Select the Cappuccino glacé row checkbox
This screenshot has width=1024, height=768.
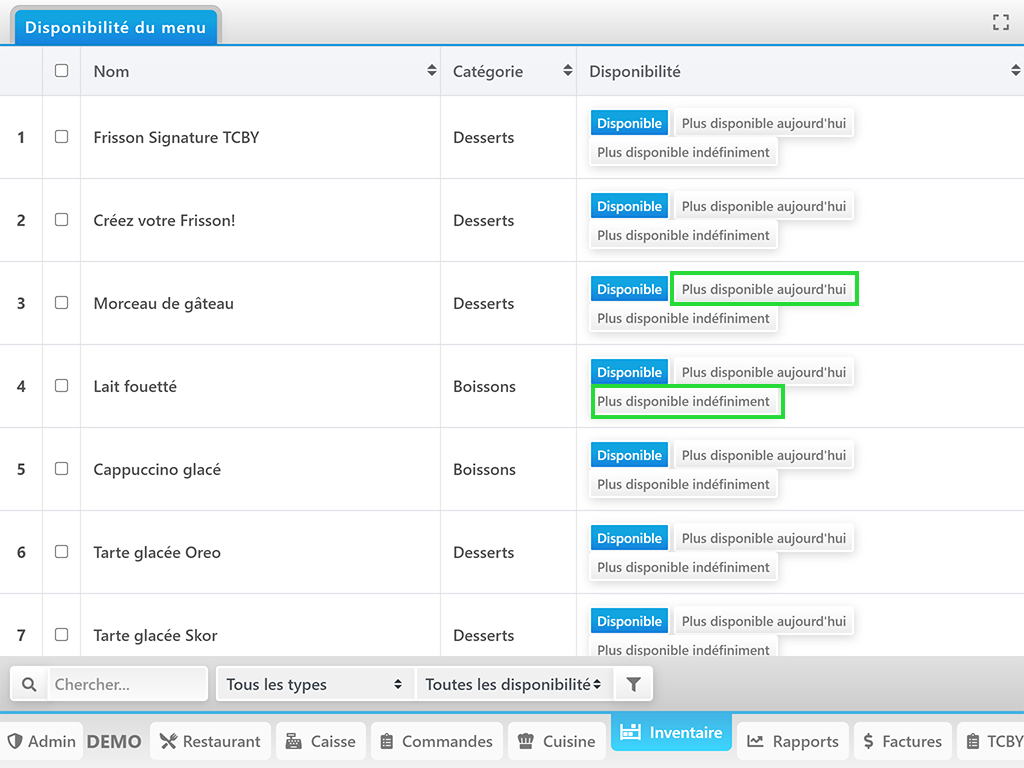62,469
